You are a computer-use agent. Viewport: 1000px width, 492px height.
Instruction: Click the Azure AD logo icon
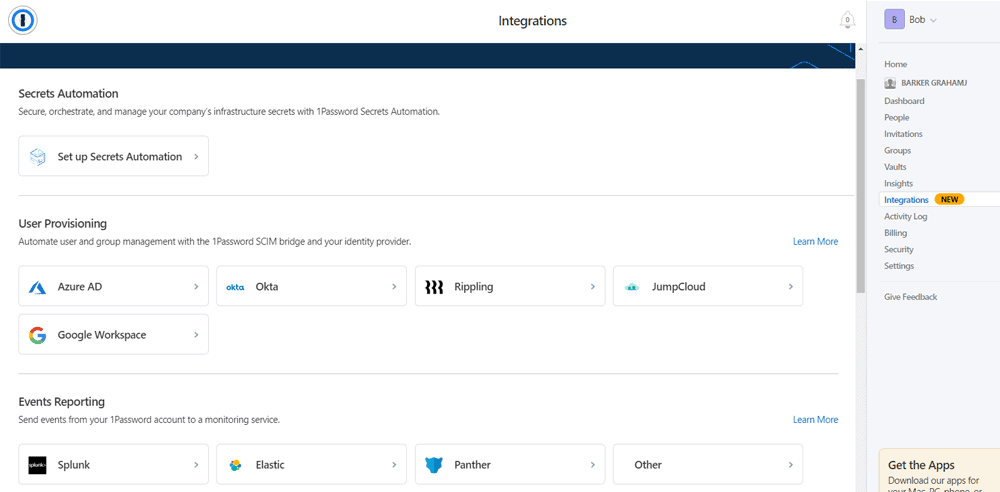point(37,287)
